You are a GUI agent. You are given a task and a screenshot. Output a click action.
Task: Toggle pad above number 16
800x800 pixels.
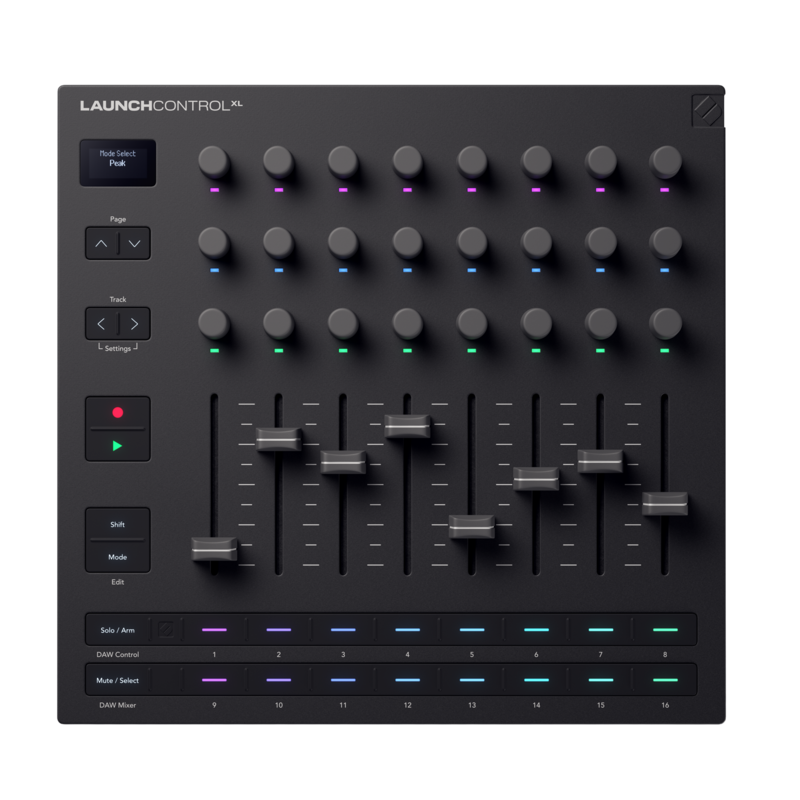(664, 680)
